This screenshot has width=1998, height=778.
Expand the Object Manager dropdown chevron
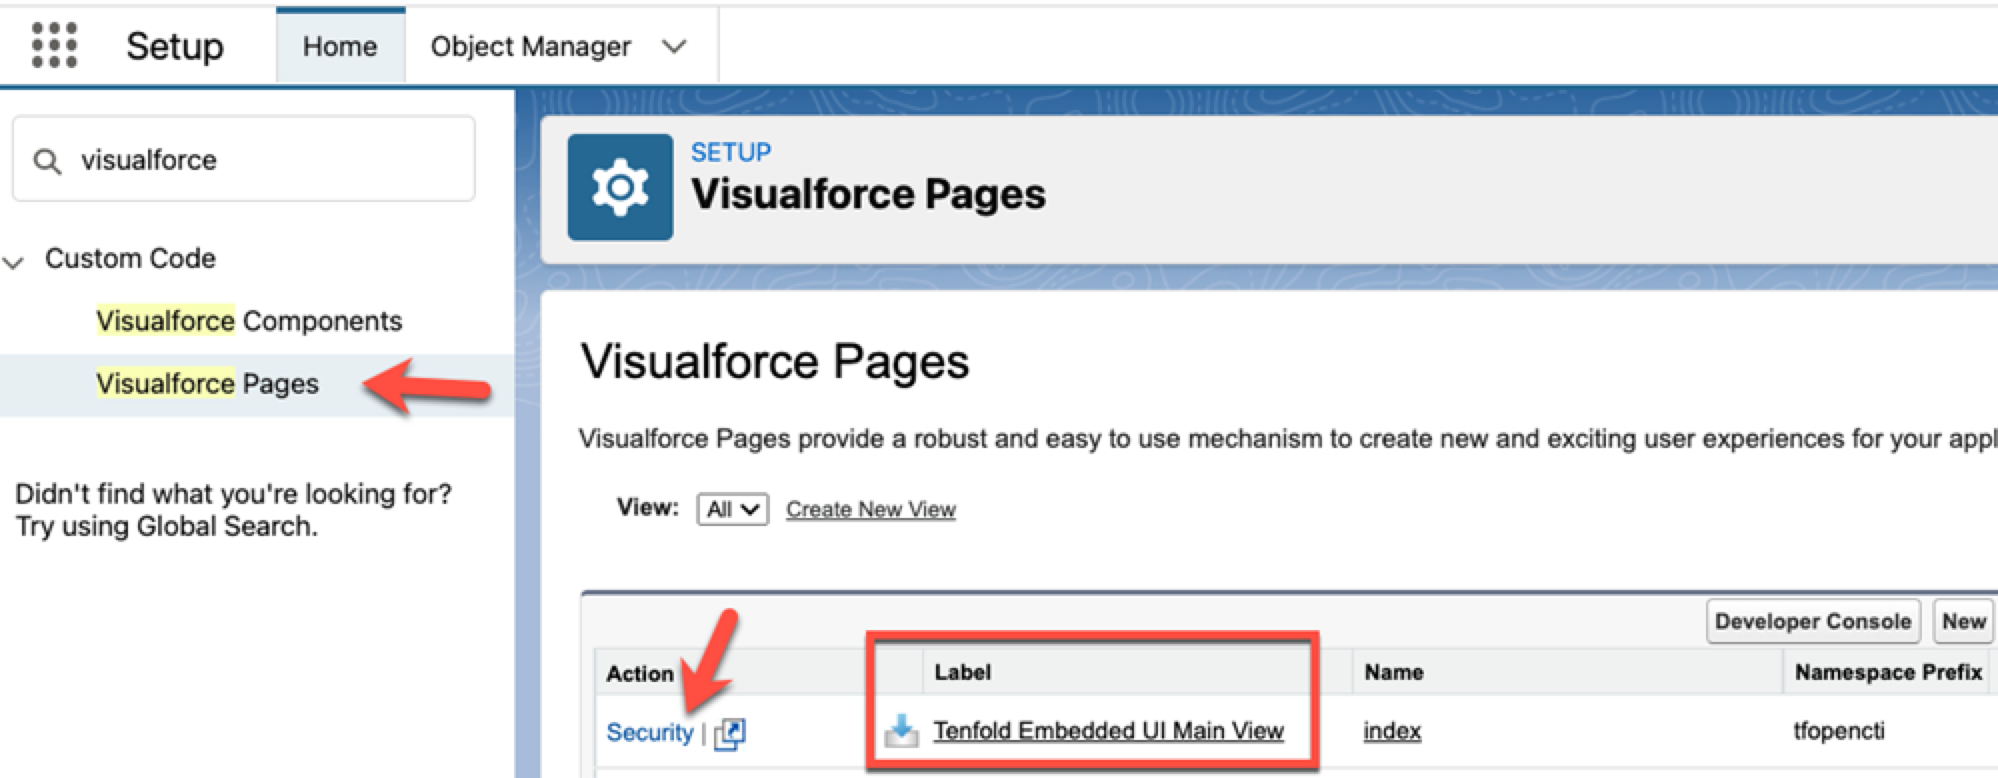click(675, 47)
